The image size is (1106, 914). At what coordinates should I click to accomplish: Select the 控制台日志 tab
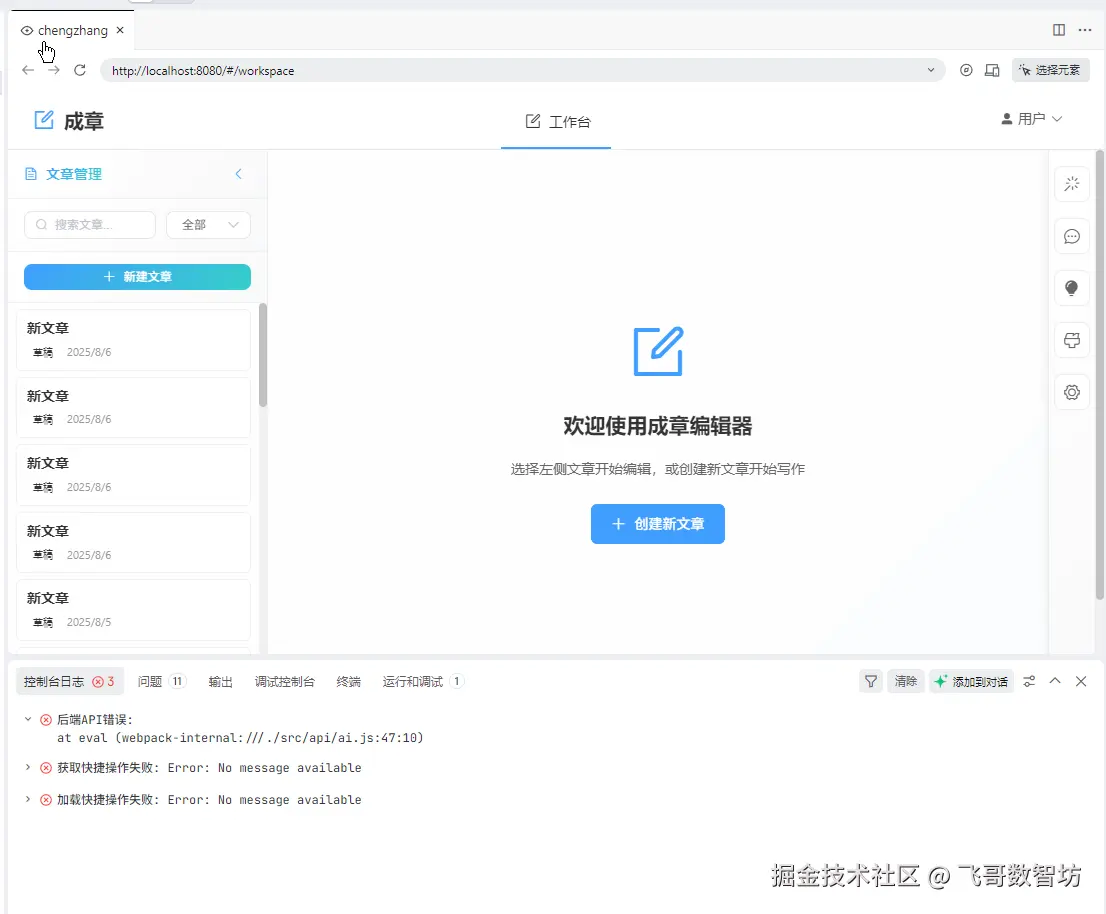pos(69,681)
